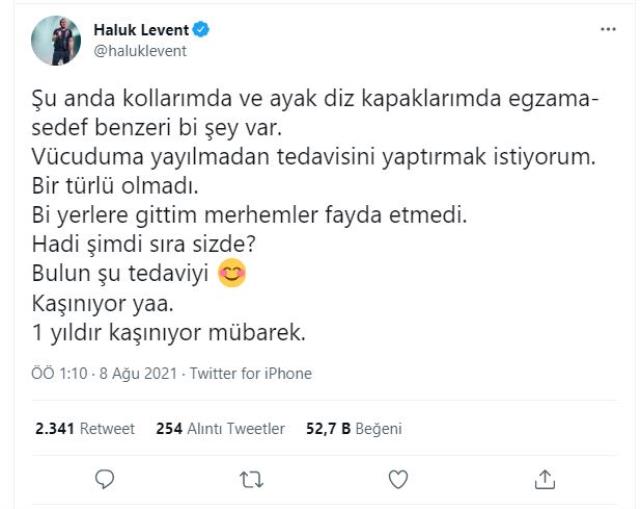View the 2.341 Retweet list
The image size is (640, 509).
[x=84, y=428]
